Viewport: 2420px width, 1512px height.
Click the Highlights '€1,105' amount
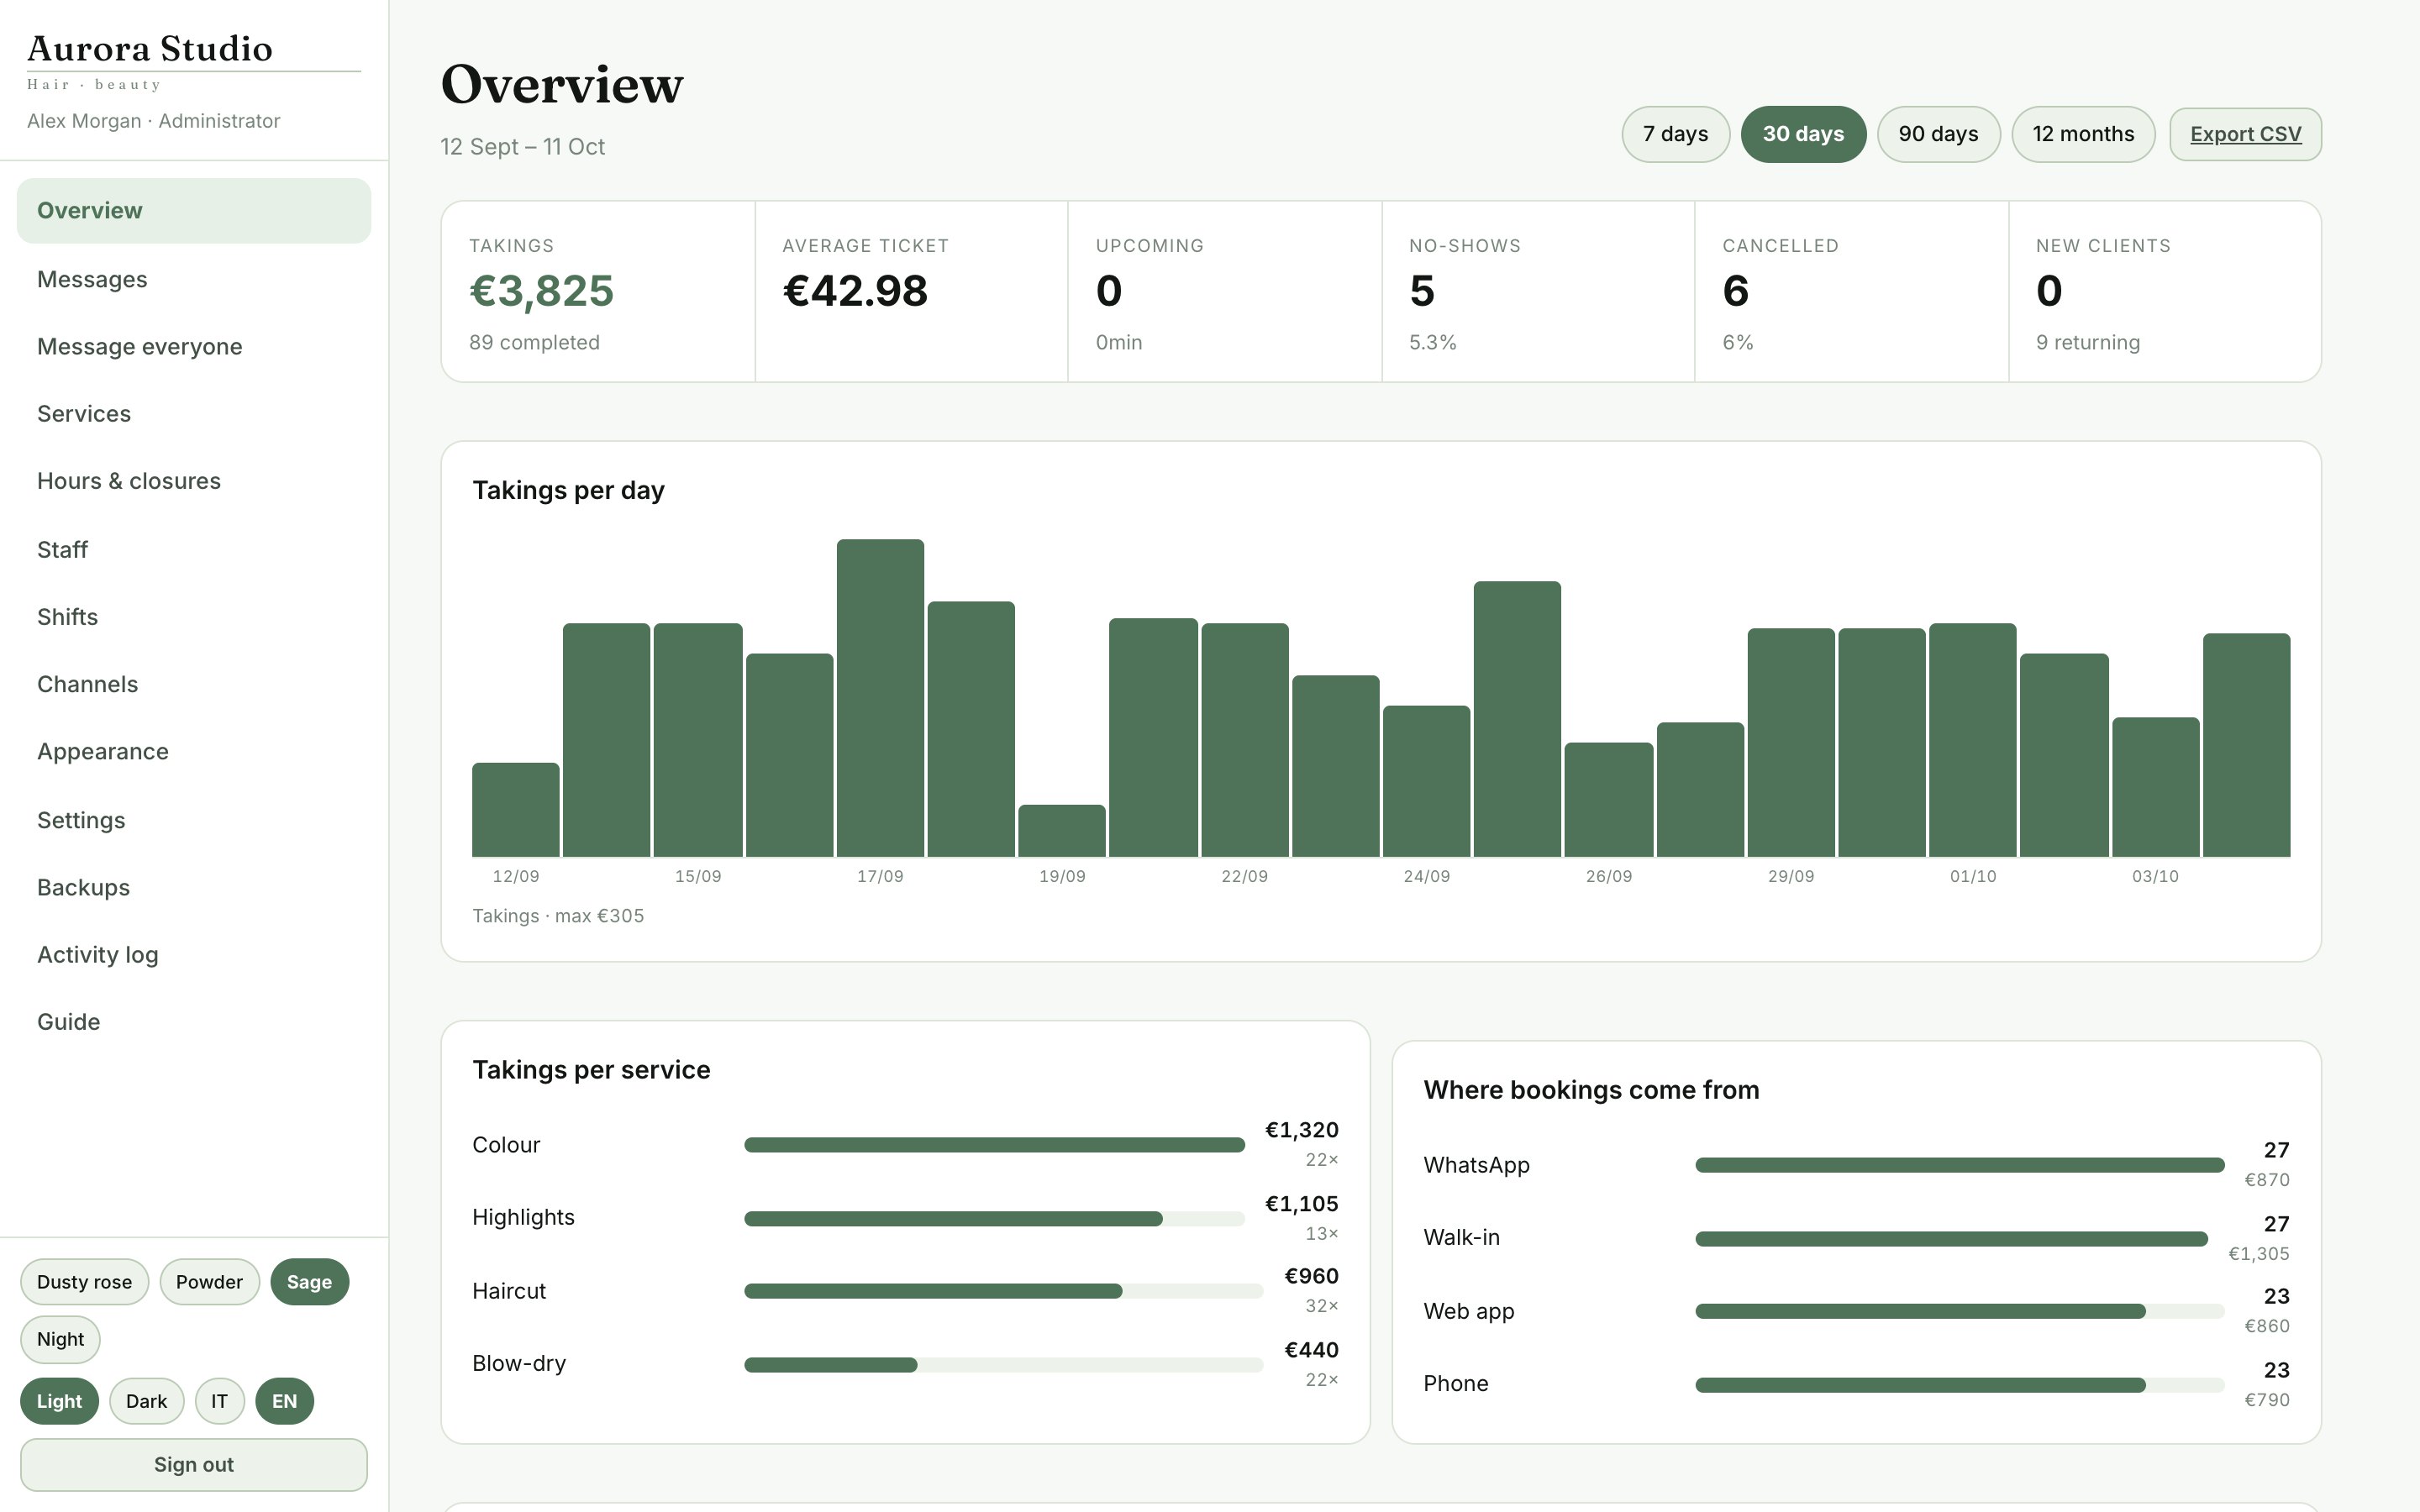[1301, 1203]
